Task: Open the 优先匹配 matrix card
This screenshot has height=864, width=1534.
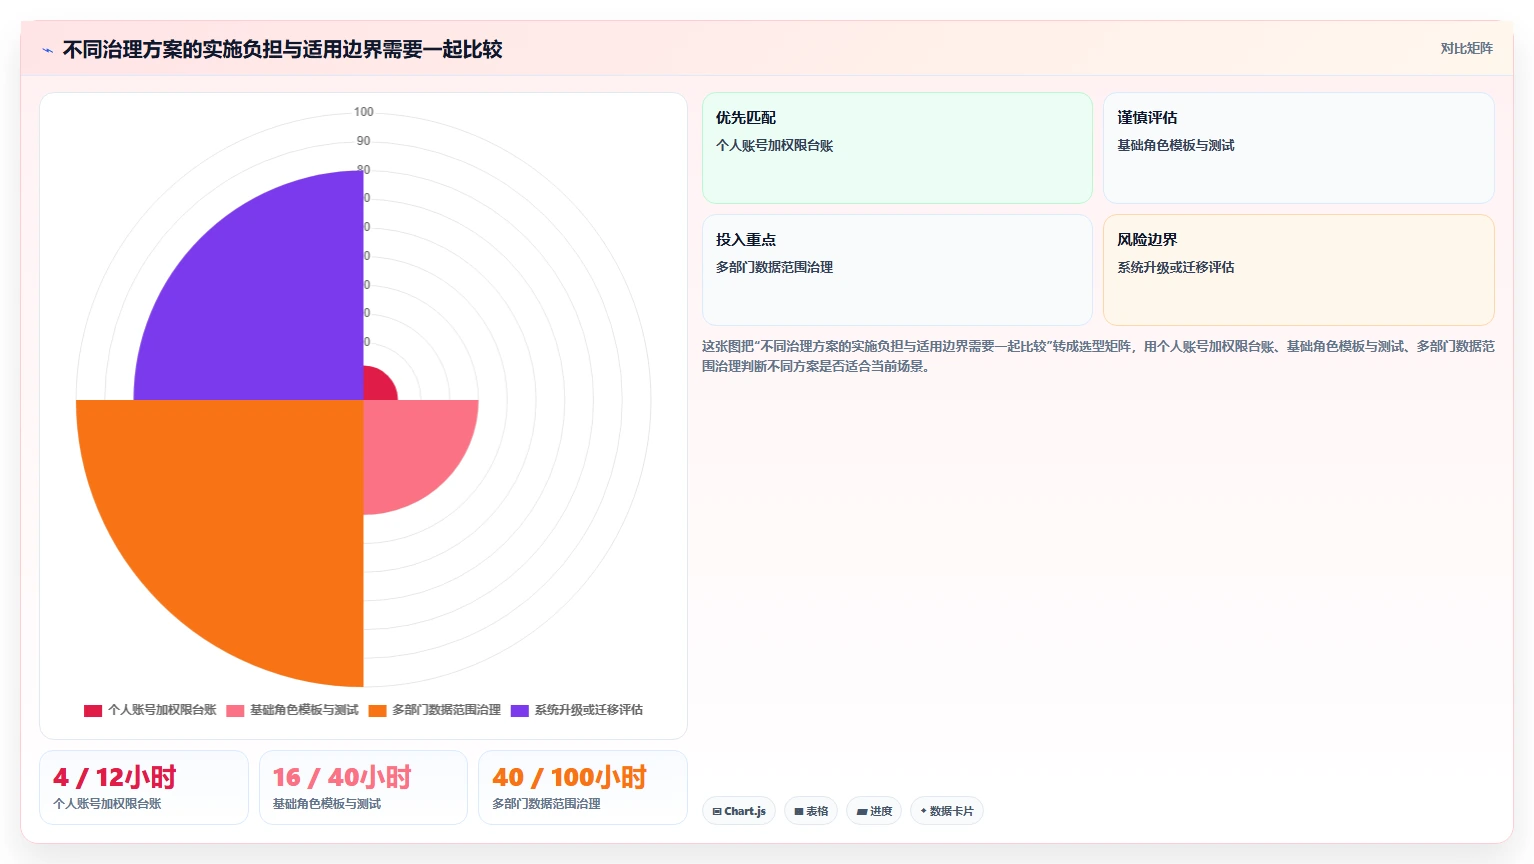Action: coord(897,148)
